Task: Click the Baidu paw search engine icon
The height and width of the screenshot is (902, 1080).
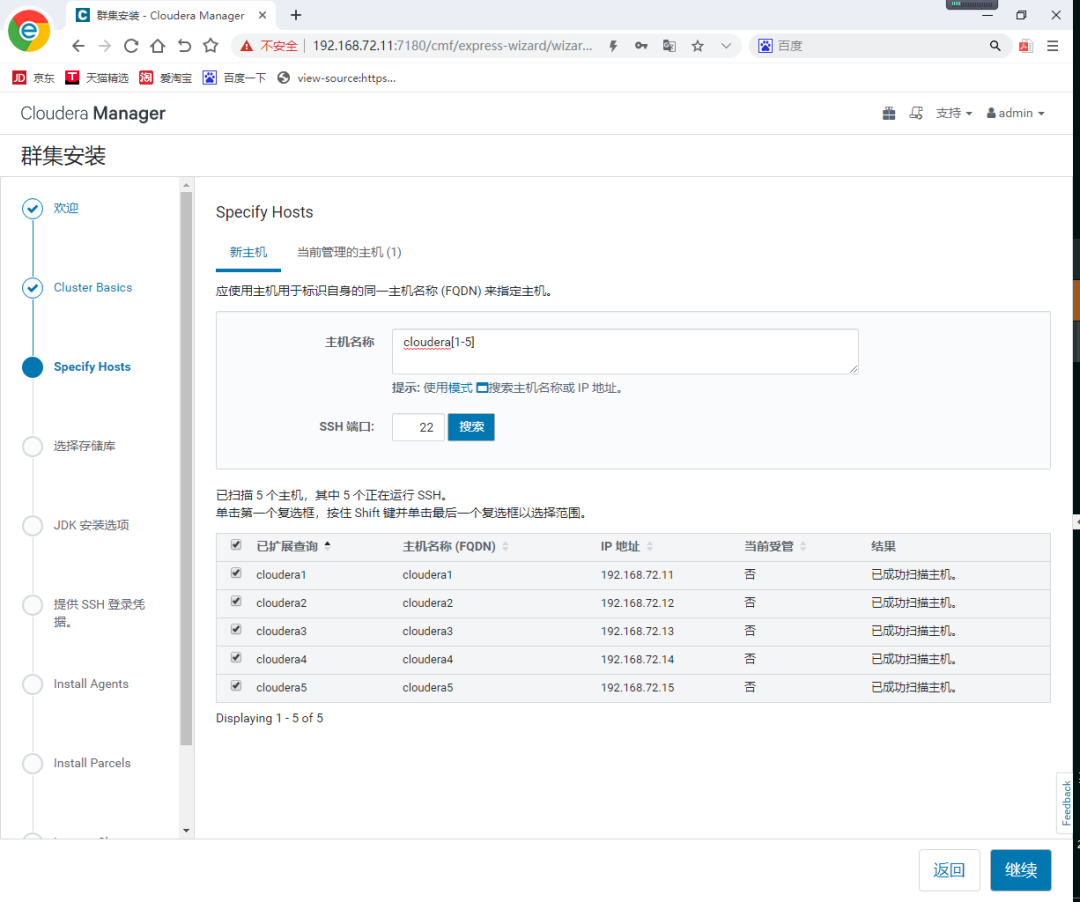Action: point(765,46)
